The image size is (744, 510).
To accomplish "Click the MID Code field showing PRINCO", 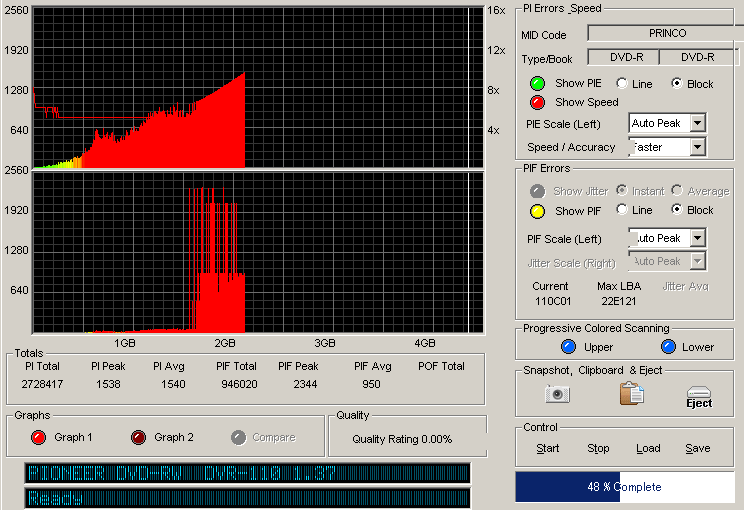I will coord(666,33).
